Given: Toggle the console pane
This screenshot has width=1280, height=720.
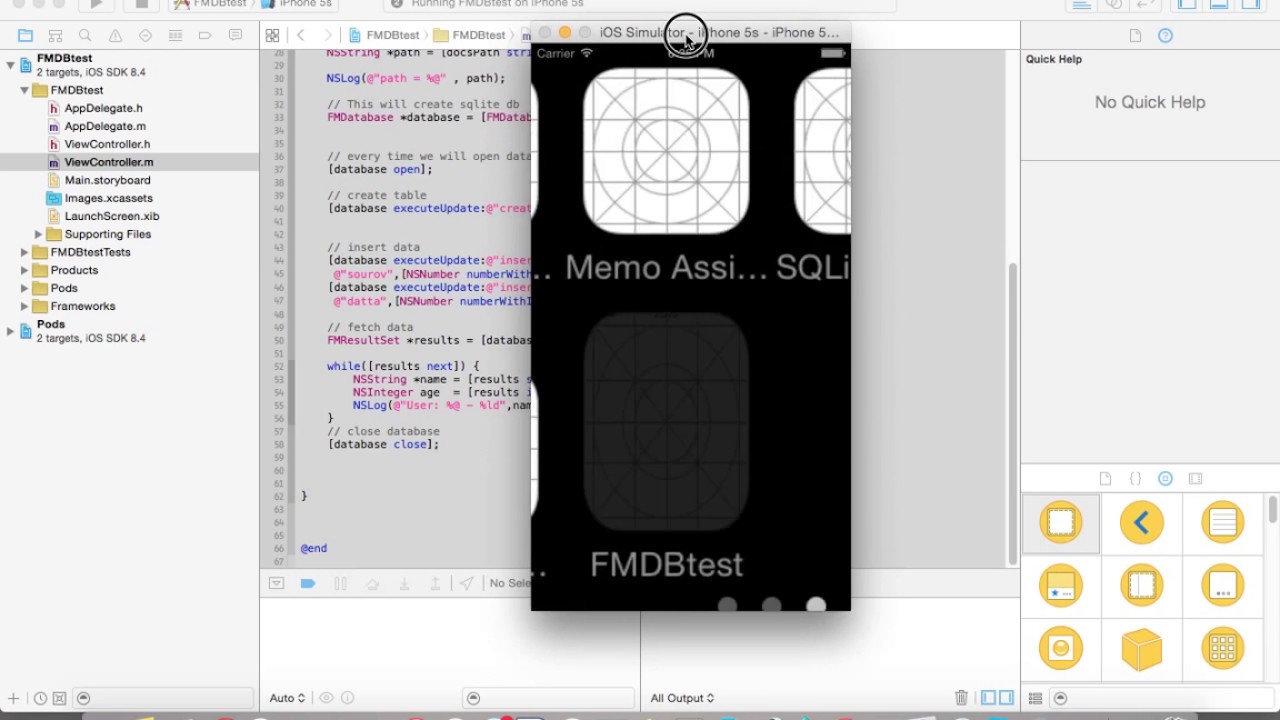Looking at the screenshot, I should [x=1006, y=698].
